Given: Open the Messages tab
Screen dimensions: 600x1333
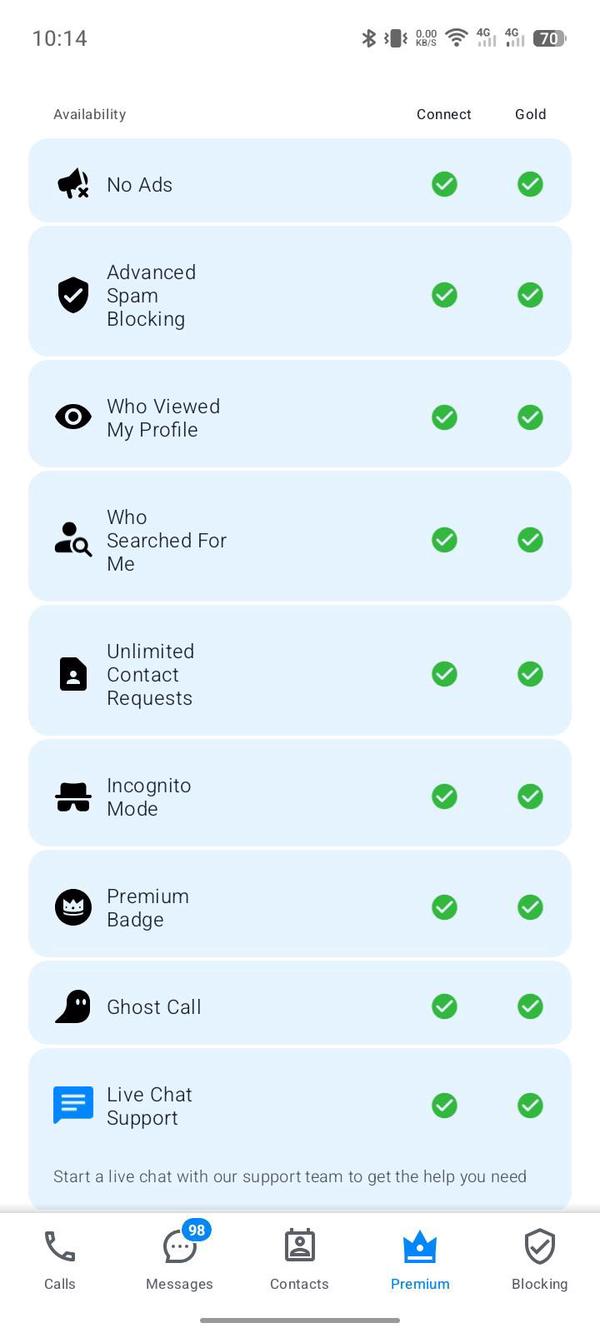Looking at the screenshot, I should 180,1259.
